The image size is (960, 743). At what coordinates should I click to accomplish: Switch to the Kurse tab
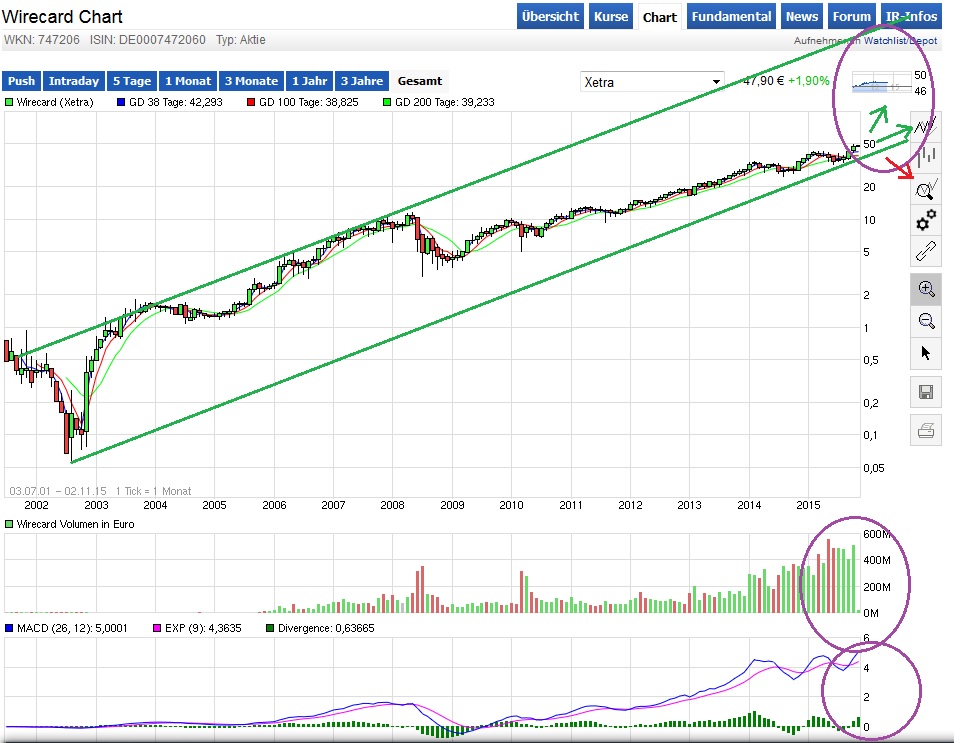point(611,17)
